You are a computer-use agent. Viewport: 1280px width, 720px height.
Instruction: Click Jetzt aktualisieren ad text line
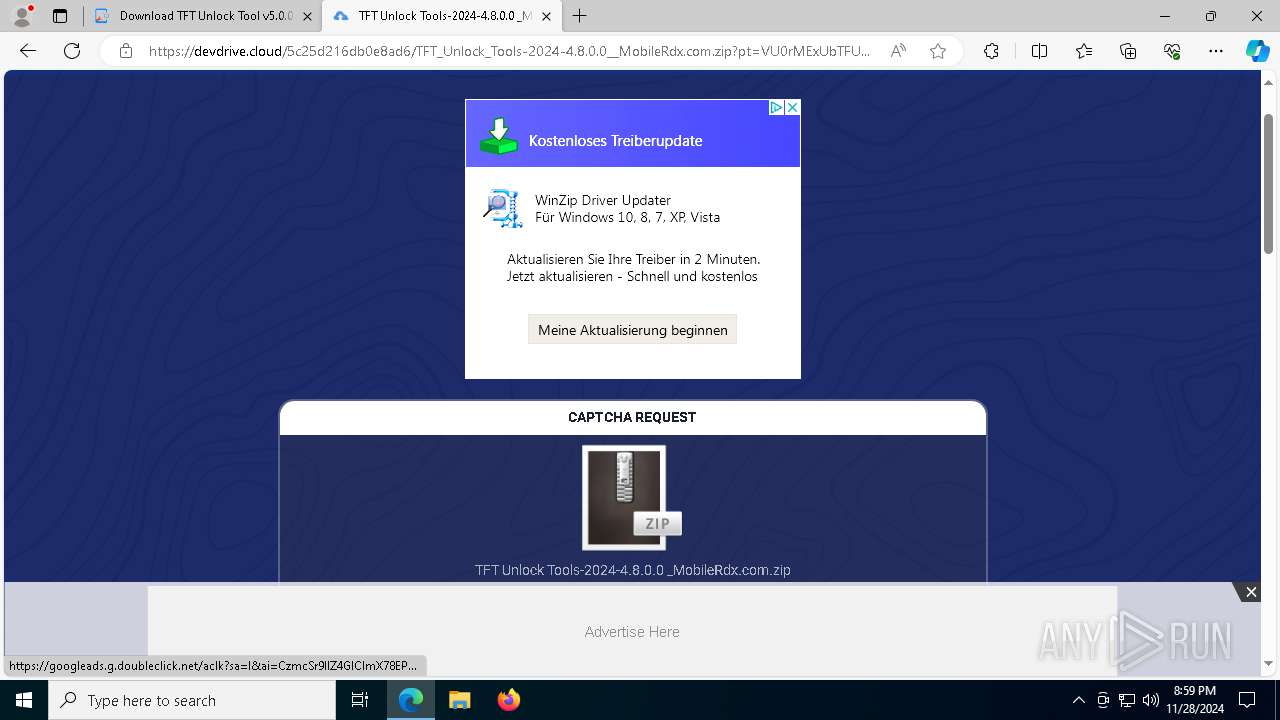click(x=632, y=276)
